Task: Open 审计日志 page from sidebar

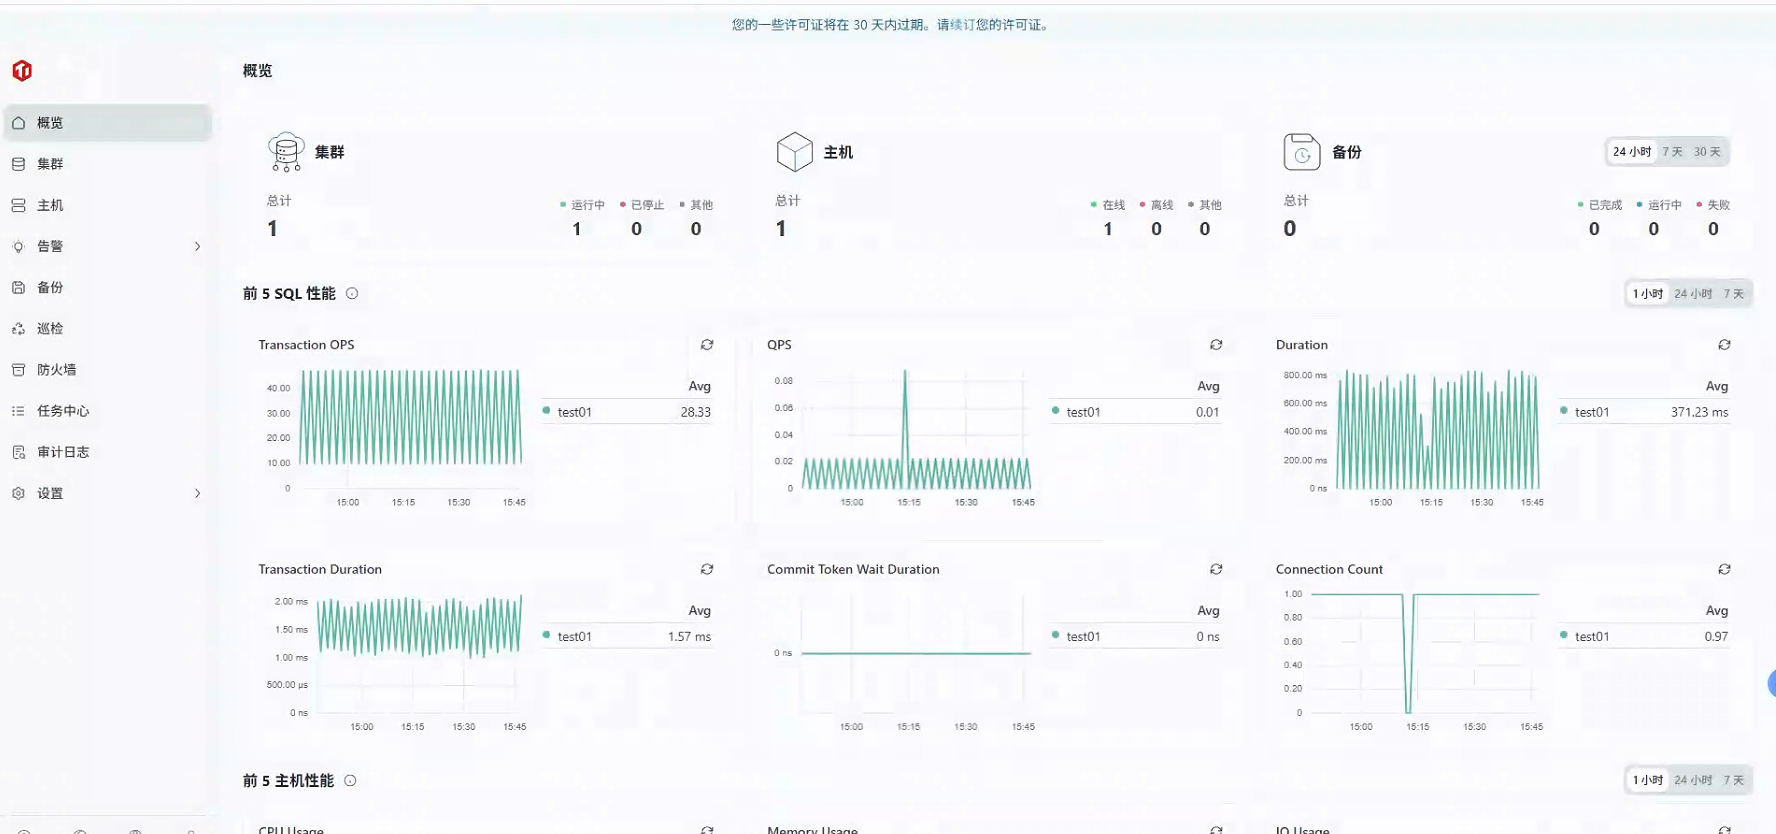Action: coord(63,452)
